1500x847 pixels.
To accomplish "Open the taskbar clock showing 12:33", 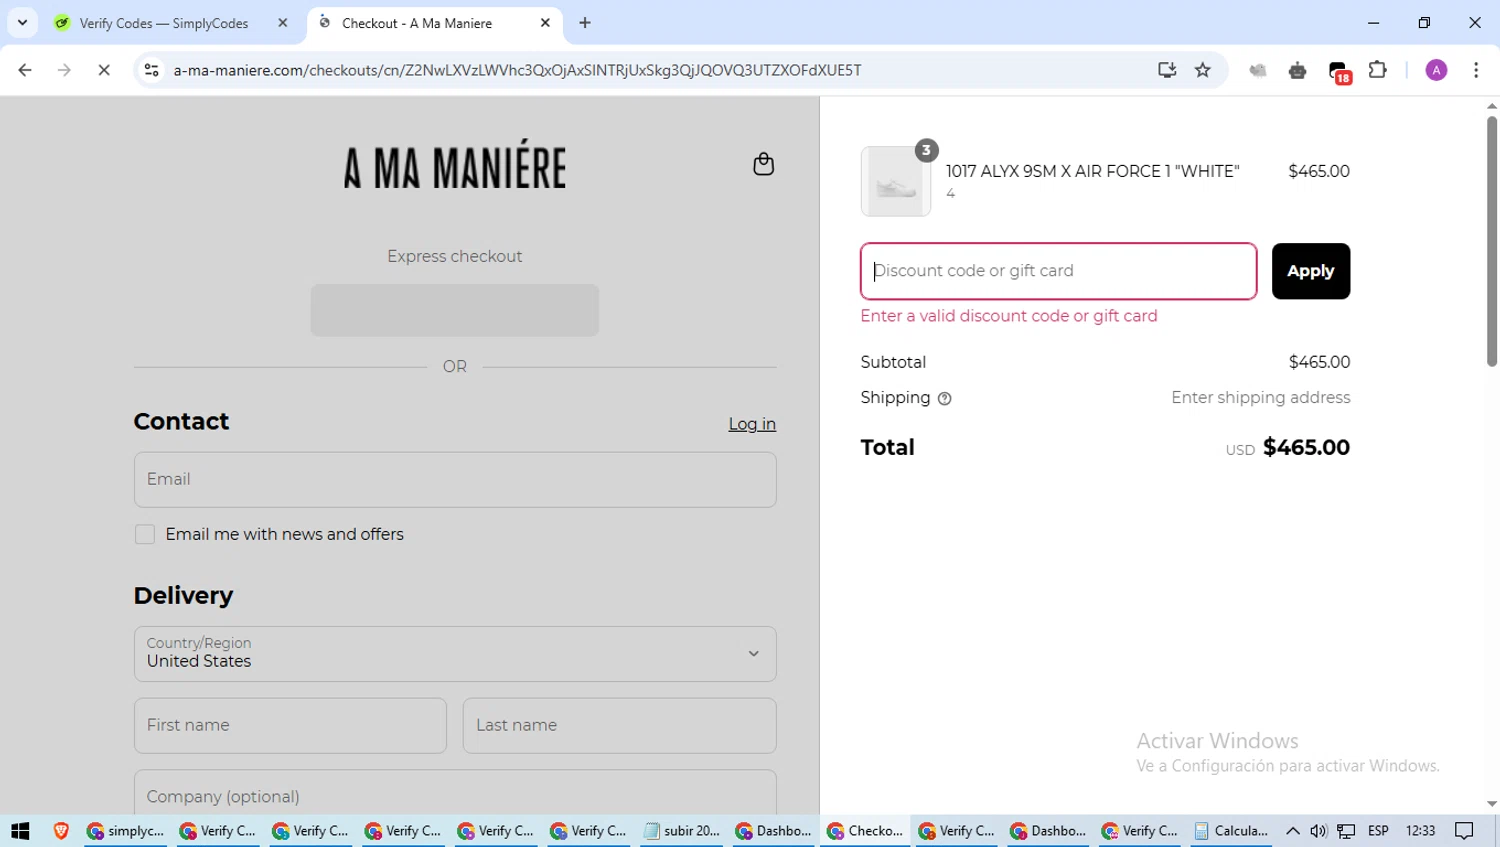I will point(1420,831).
